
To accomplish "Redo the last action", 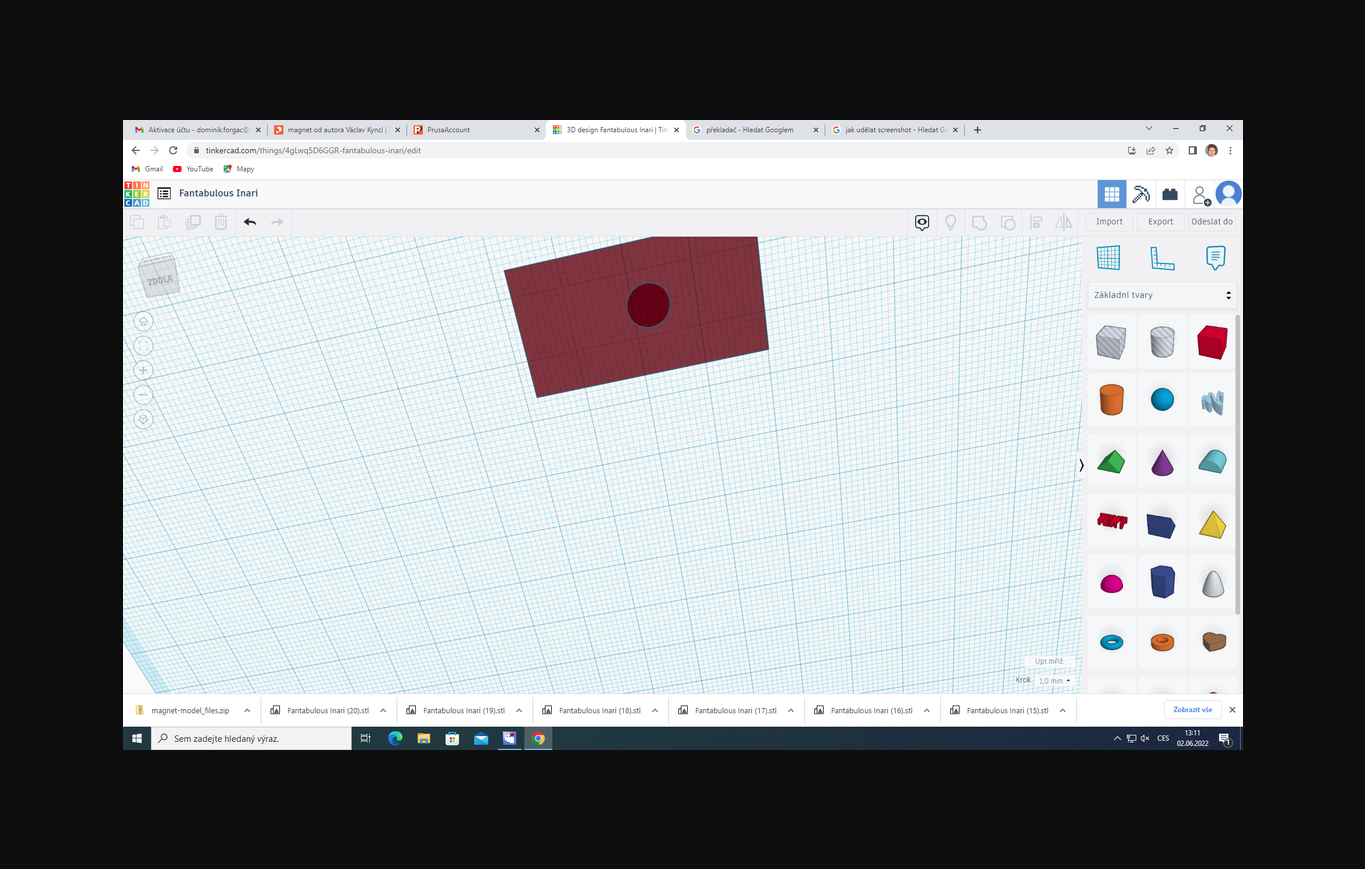I will pyautogui.click(x=277, y=222).
